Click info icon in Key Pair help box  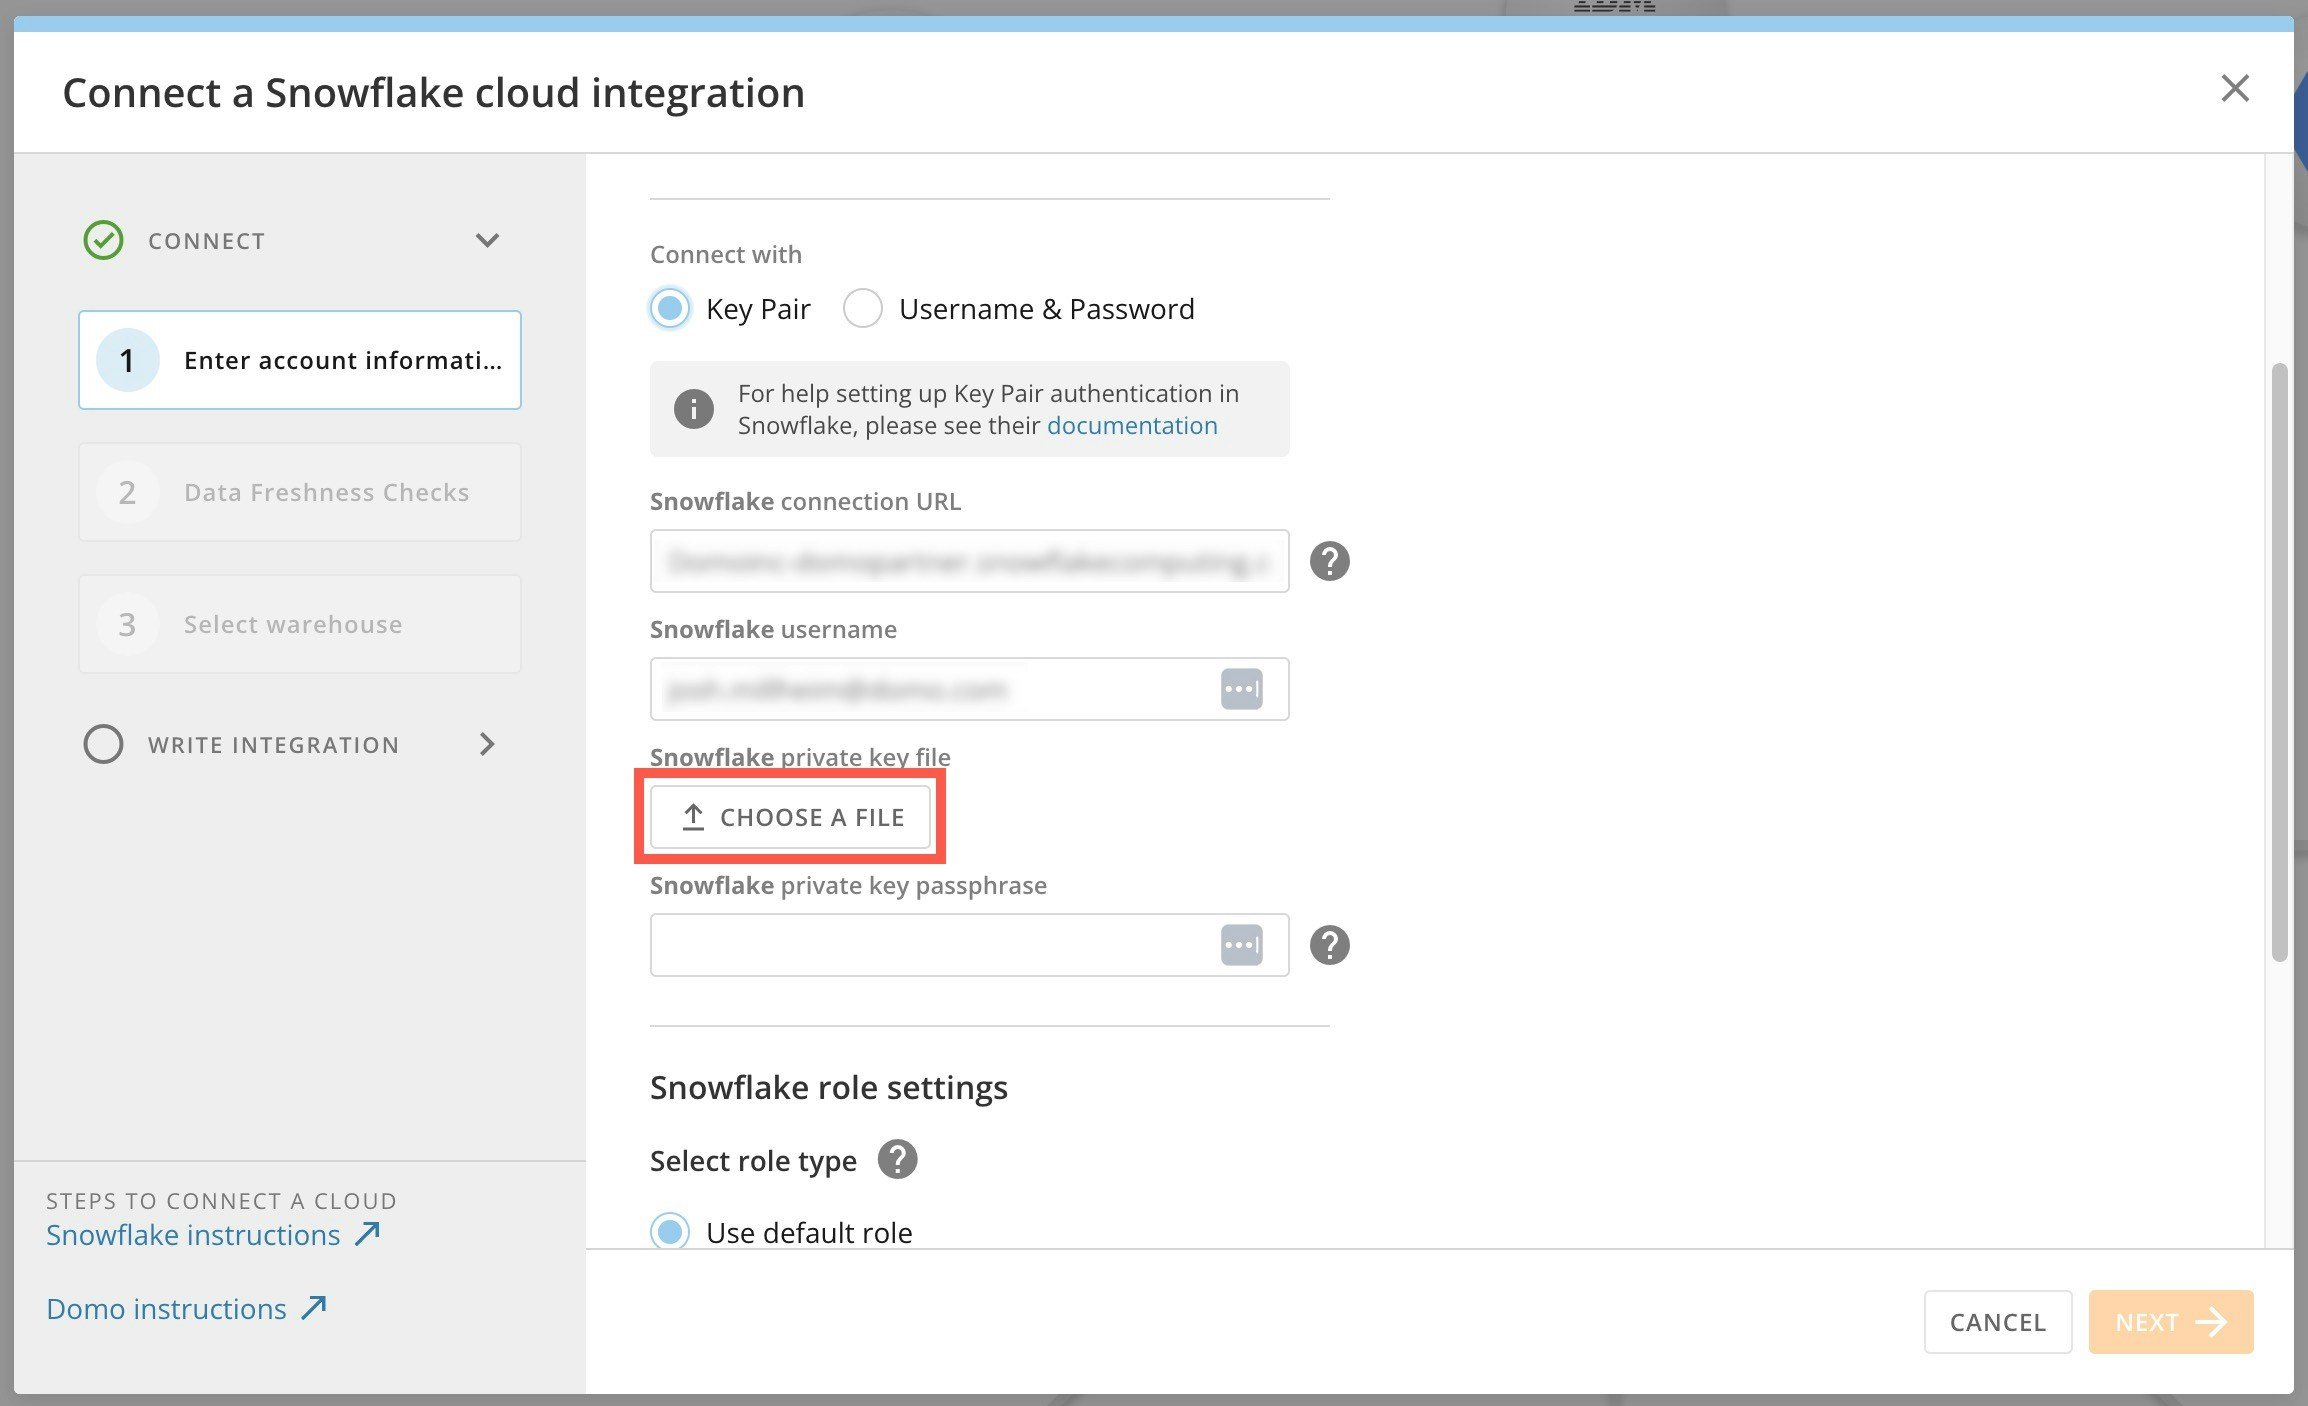(x=693, y=409)
